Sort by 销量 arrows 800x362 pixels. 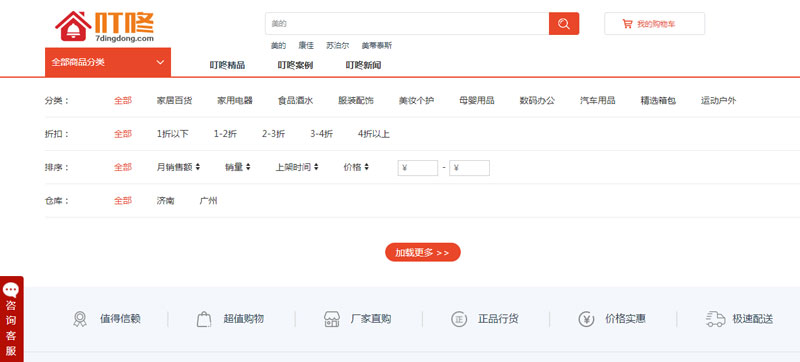248,167
